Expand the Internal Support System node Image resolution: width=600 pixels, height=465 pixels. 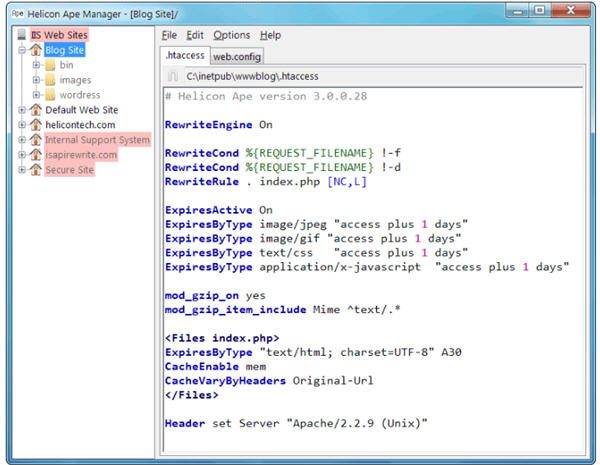(x=22, y=140)
